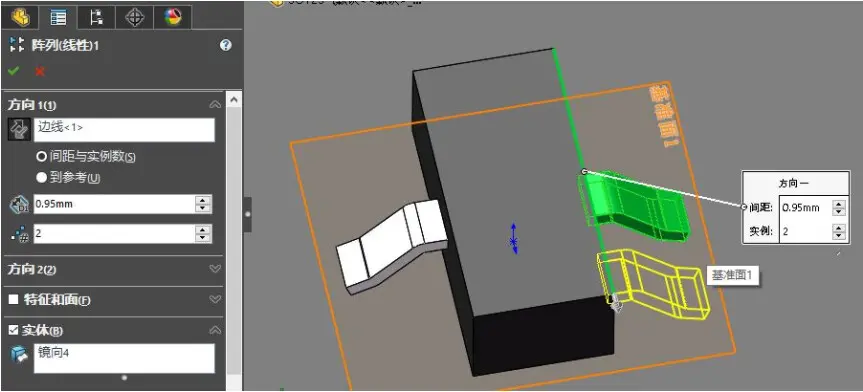
Task: Expand the 方向 2 section
Action: click(x=215, y=269)
